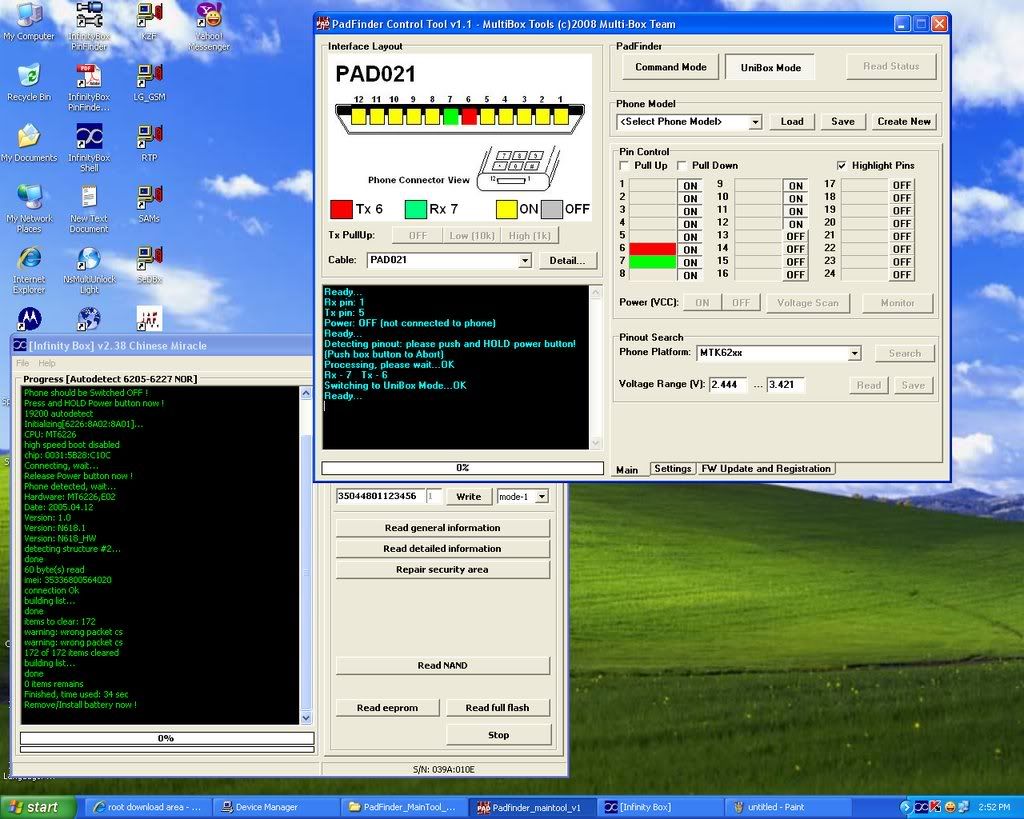Click the voltage range minimum field 2.444

[728, 385]
